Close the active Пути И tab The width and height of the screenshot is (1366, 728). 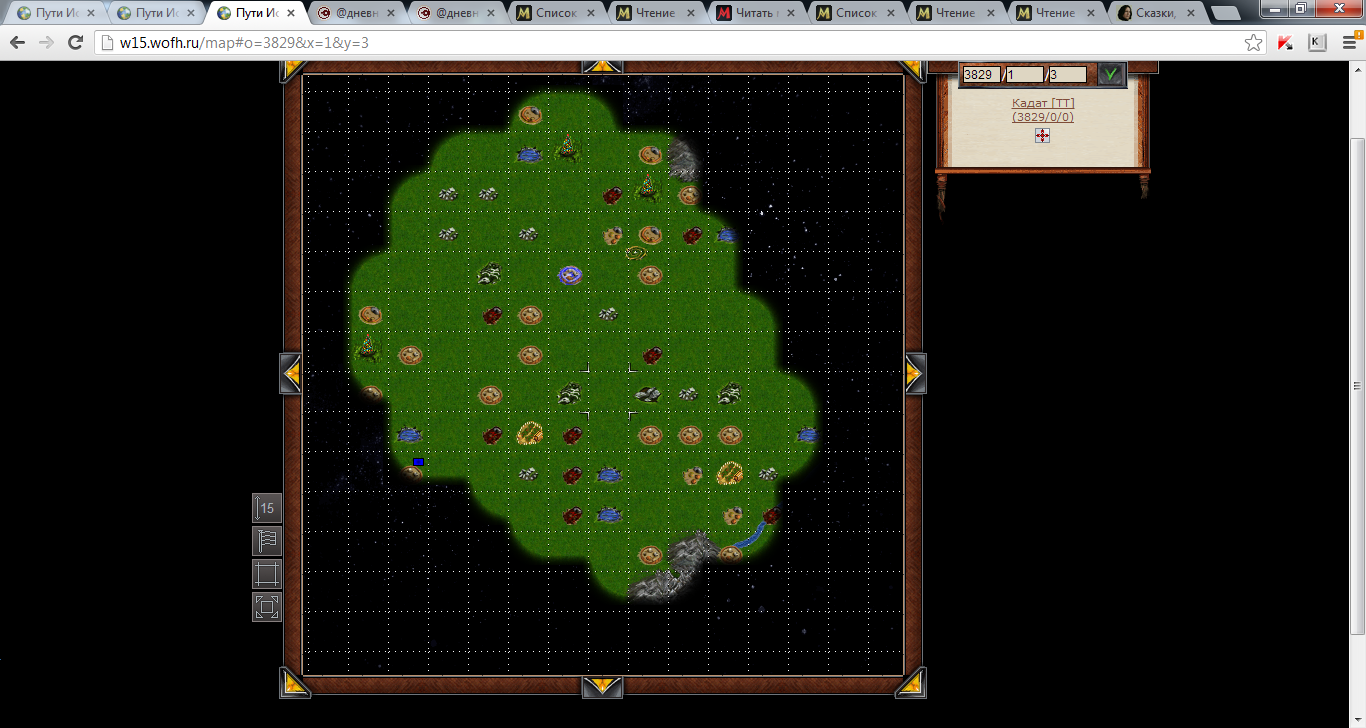(291, 14)
